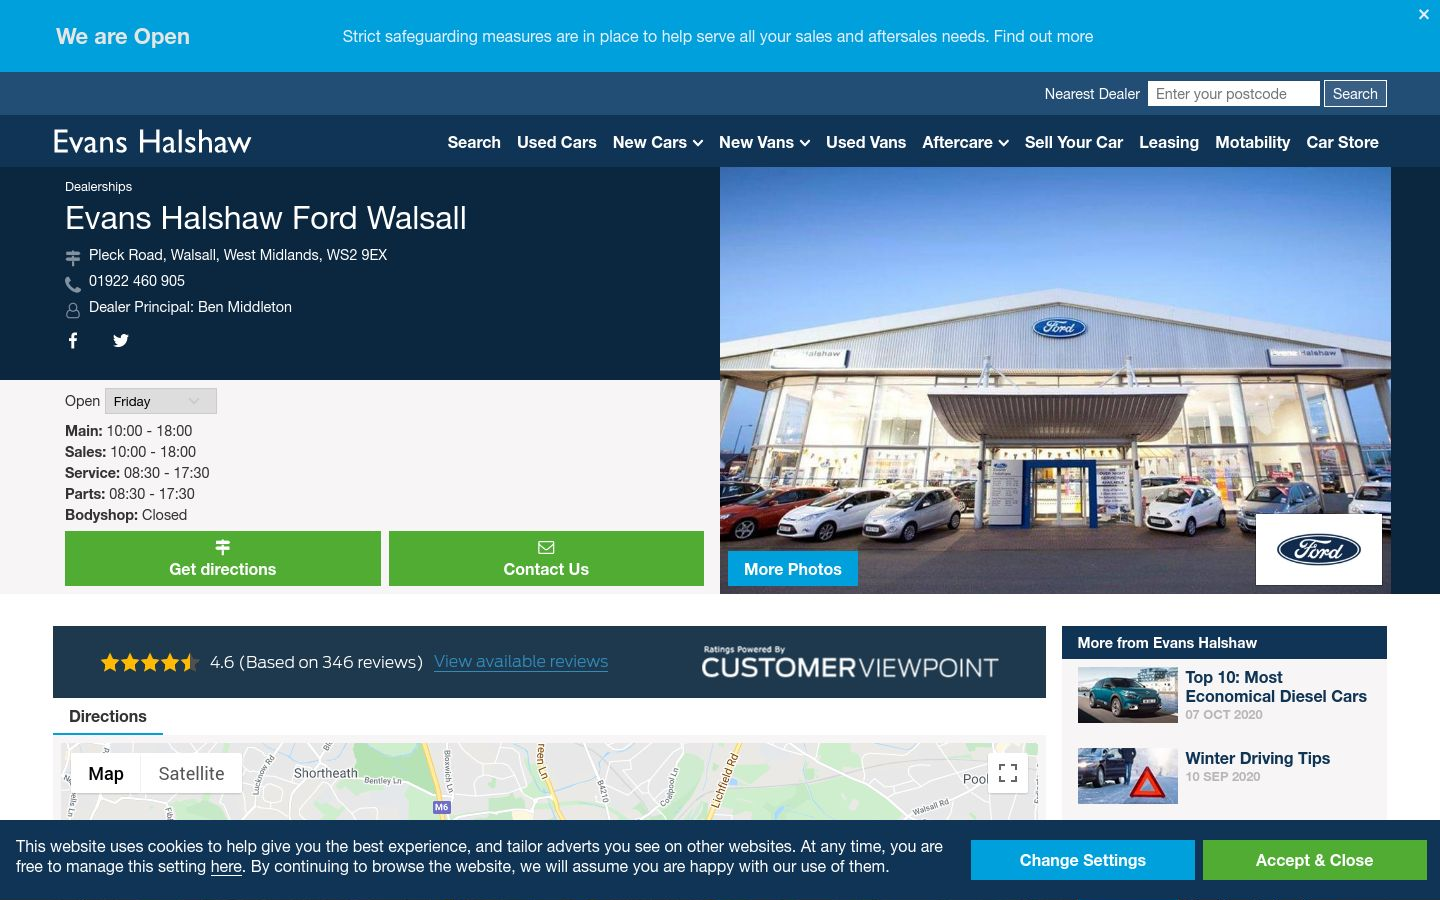The height and width of the screenshot is (900, 1440).
Task: Switch map to Map view
Action: coord(106,773)
